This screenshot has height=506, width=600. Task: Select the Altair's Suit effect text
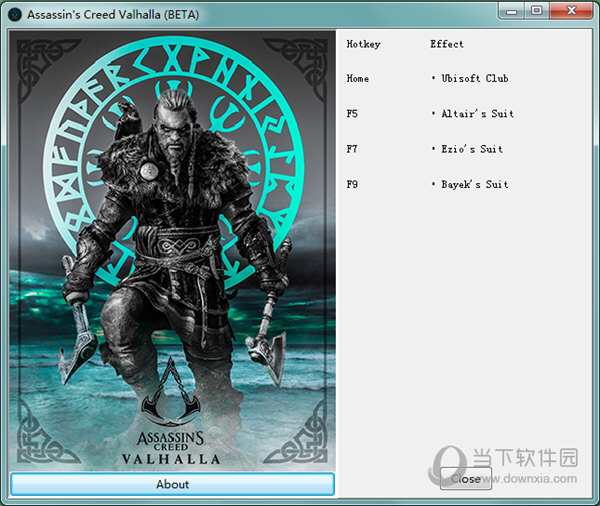pos(477,114)
